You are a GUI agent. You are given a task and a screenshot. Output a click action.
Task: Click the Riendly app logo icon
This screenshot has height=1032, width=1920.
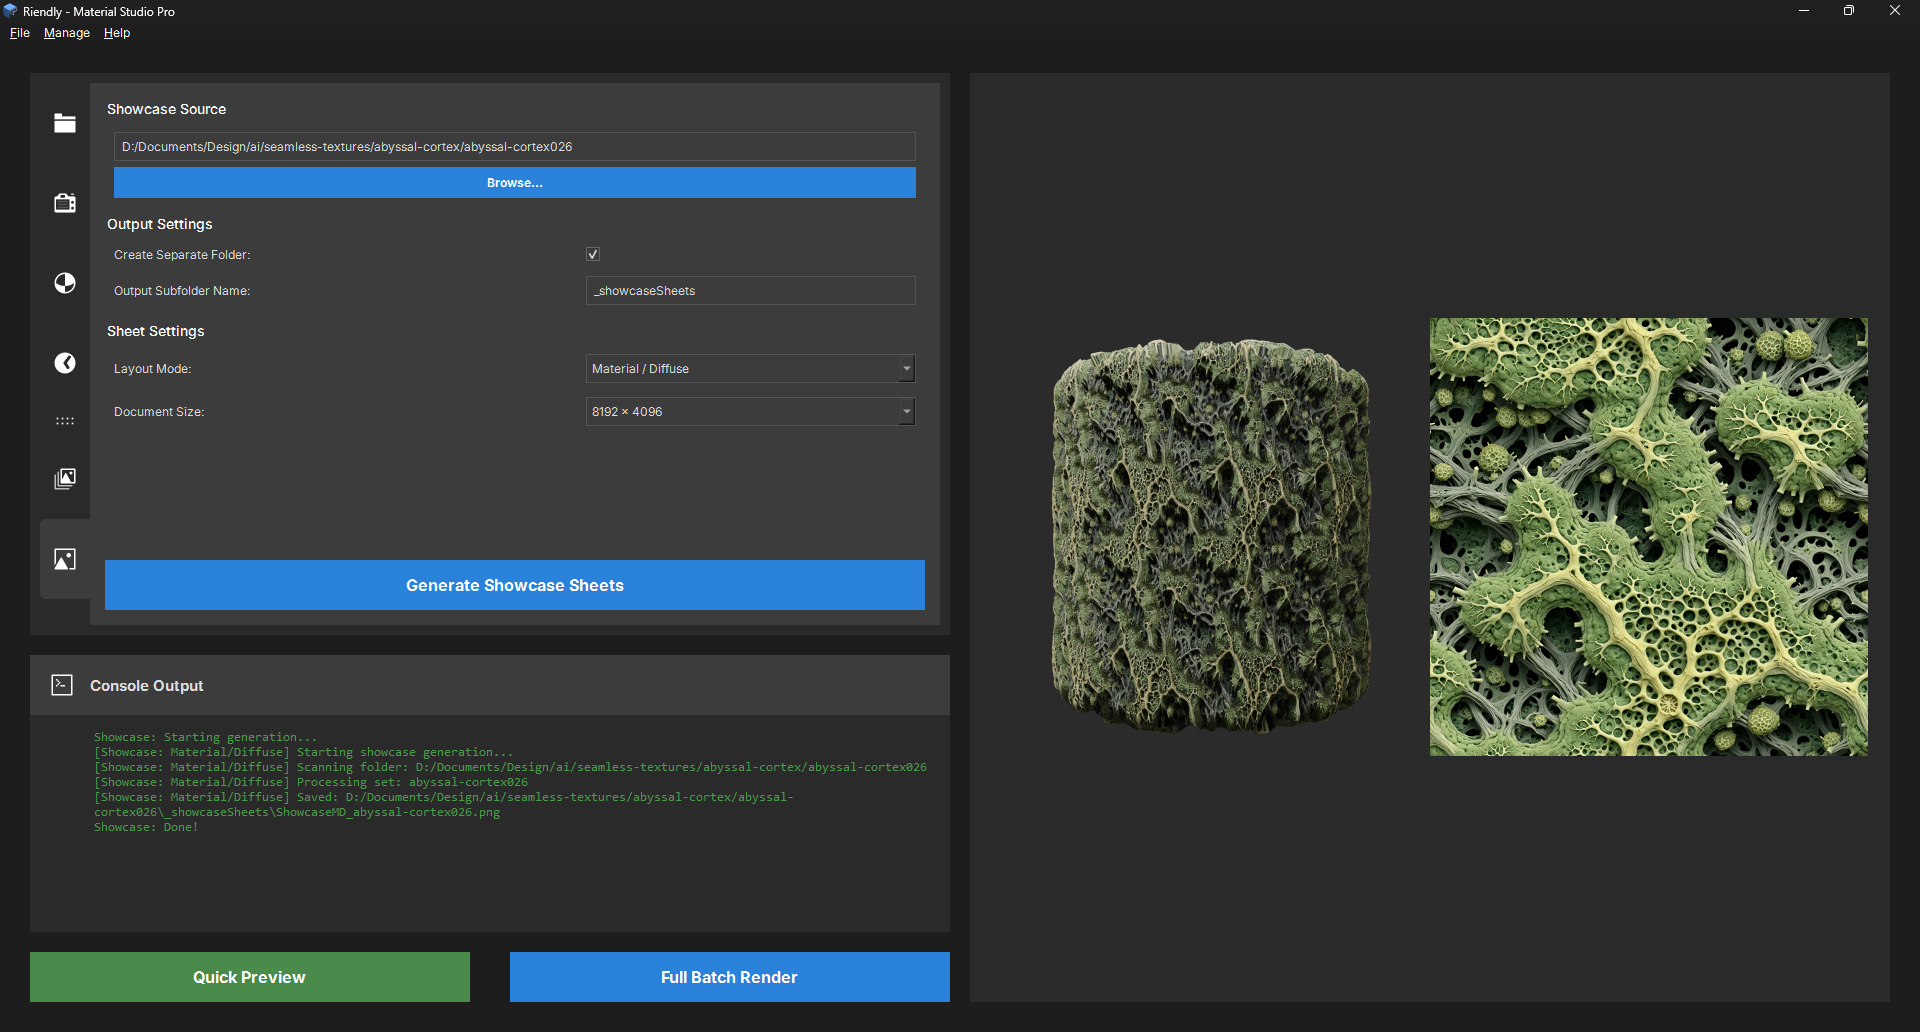click(10, 11)
